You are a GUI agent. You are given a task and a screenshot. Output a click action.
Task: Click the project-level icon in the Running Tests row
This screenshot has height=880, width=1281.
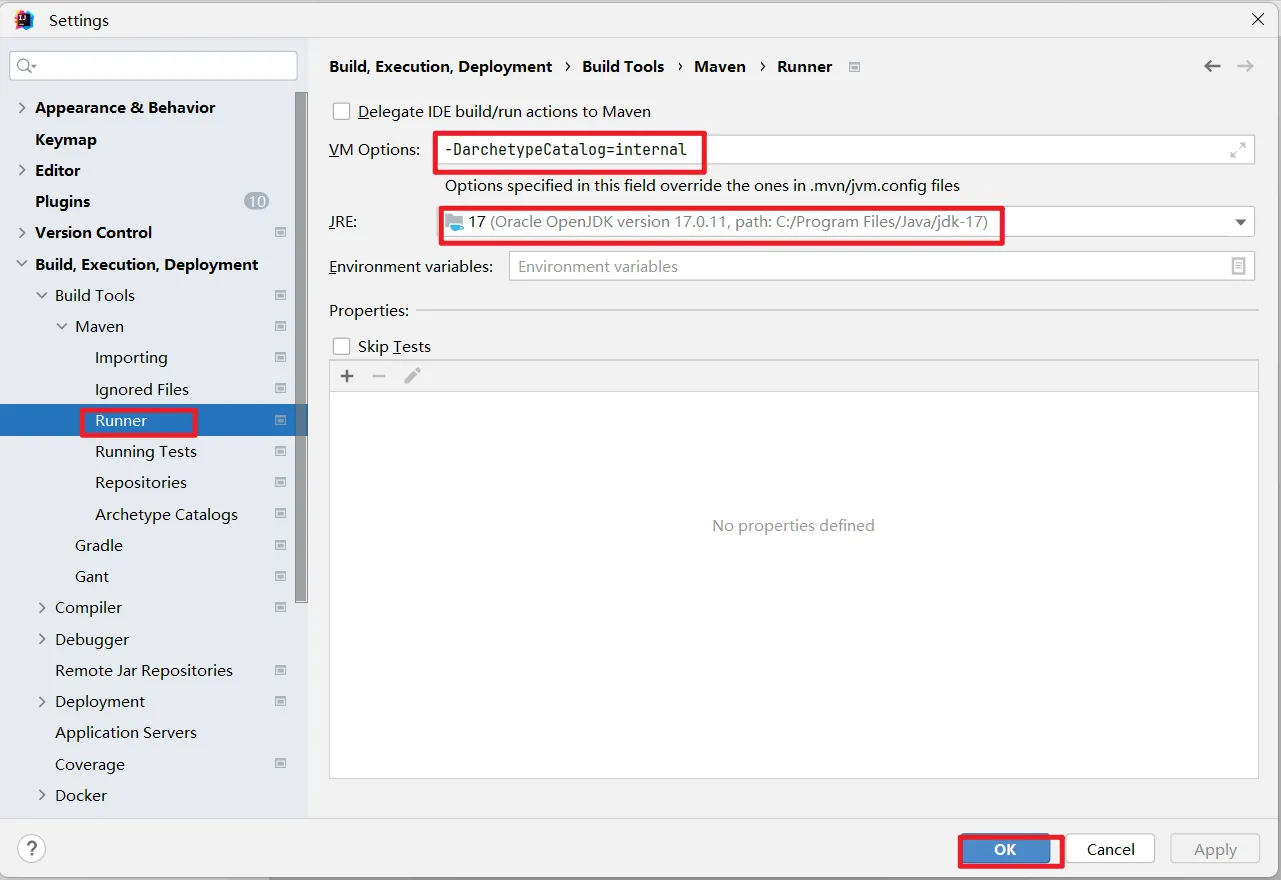coord(281,452)
